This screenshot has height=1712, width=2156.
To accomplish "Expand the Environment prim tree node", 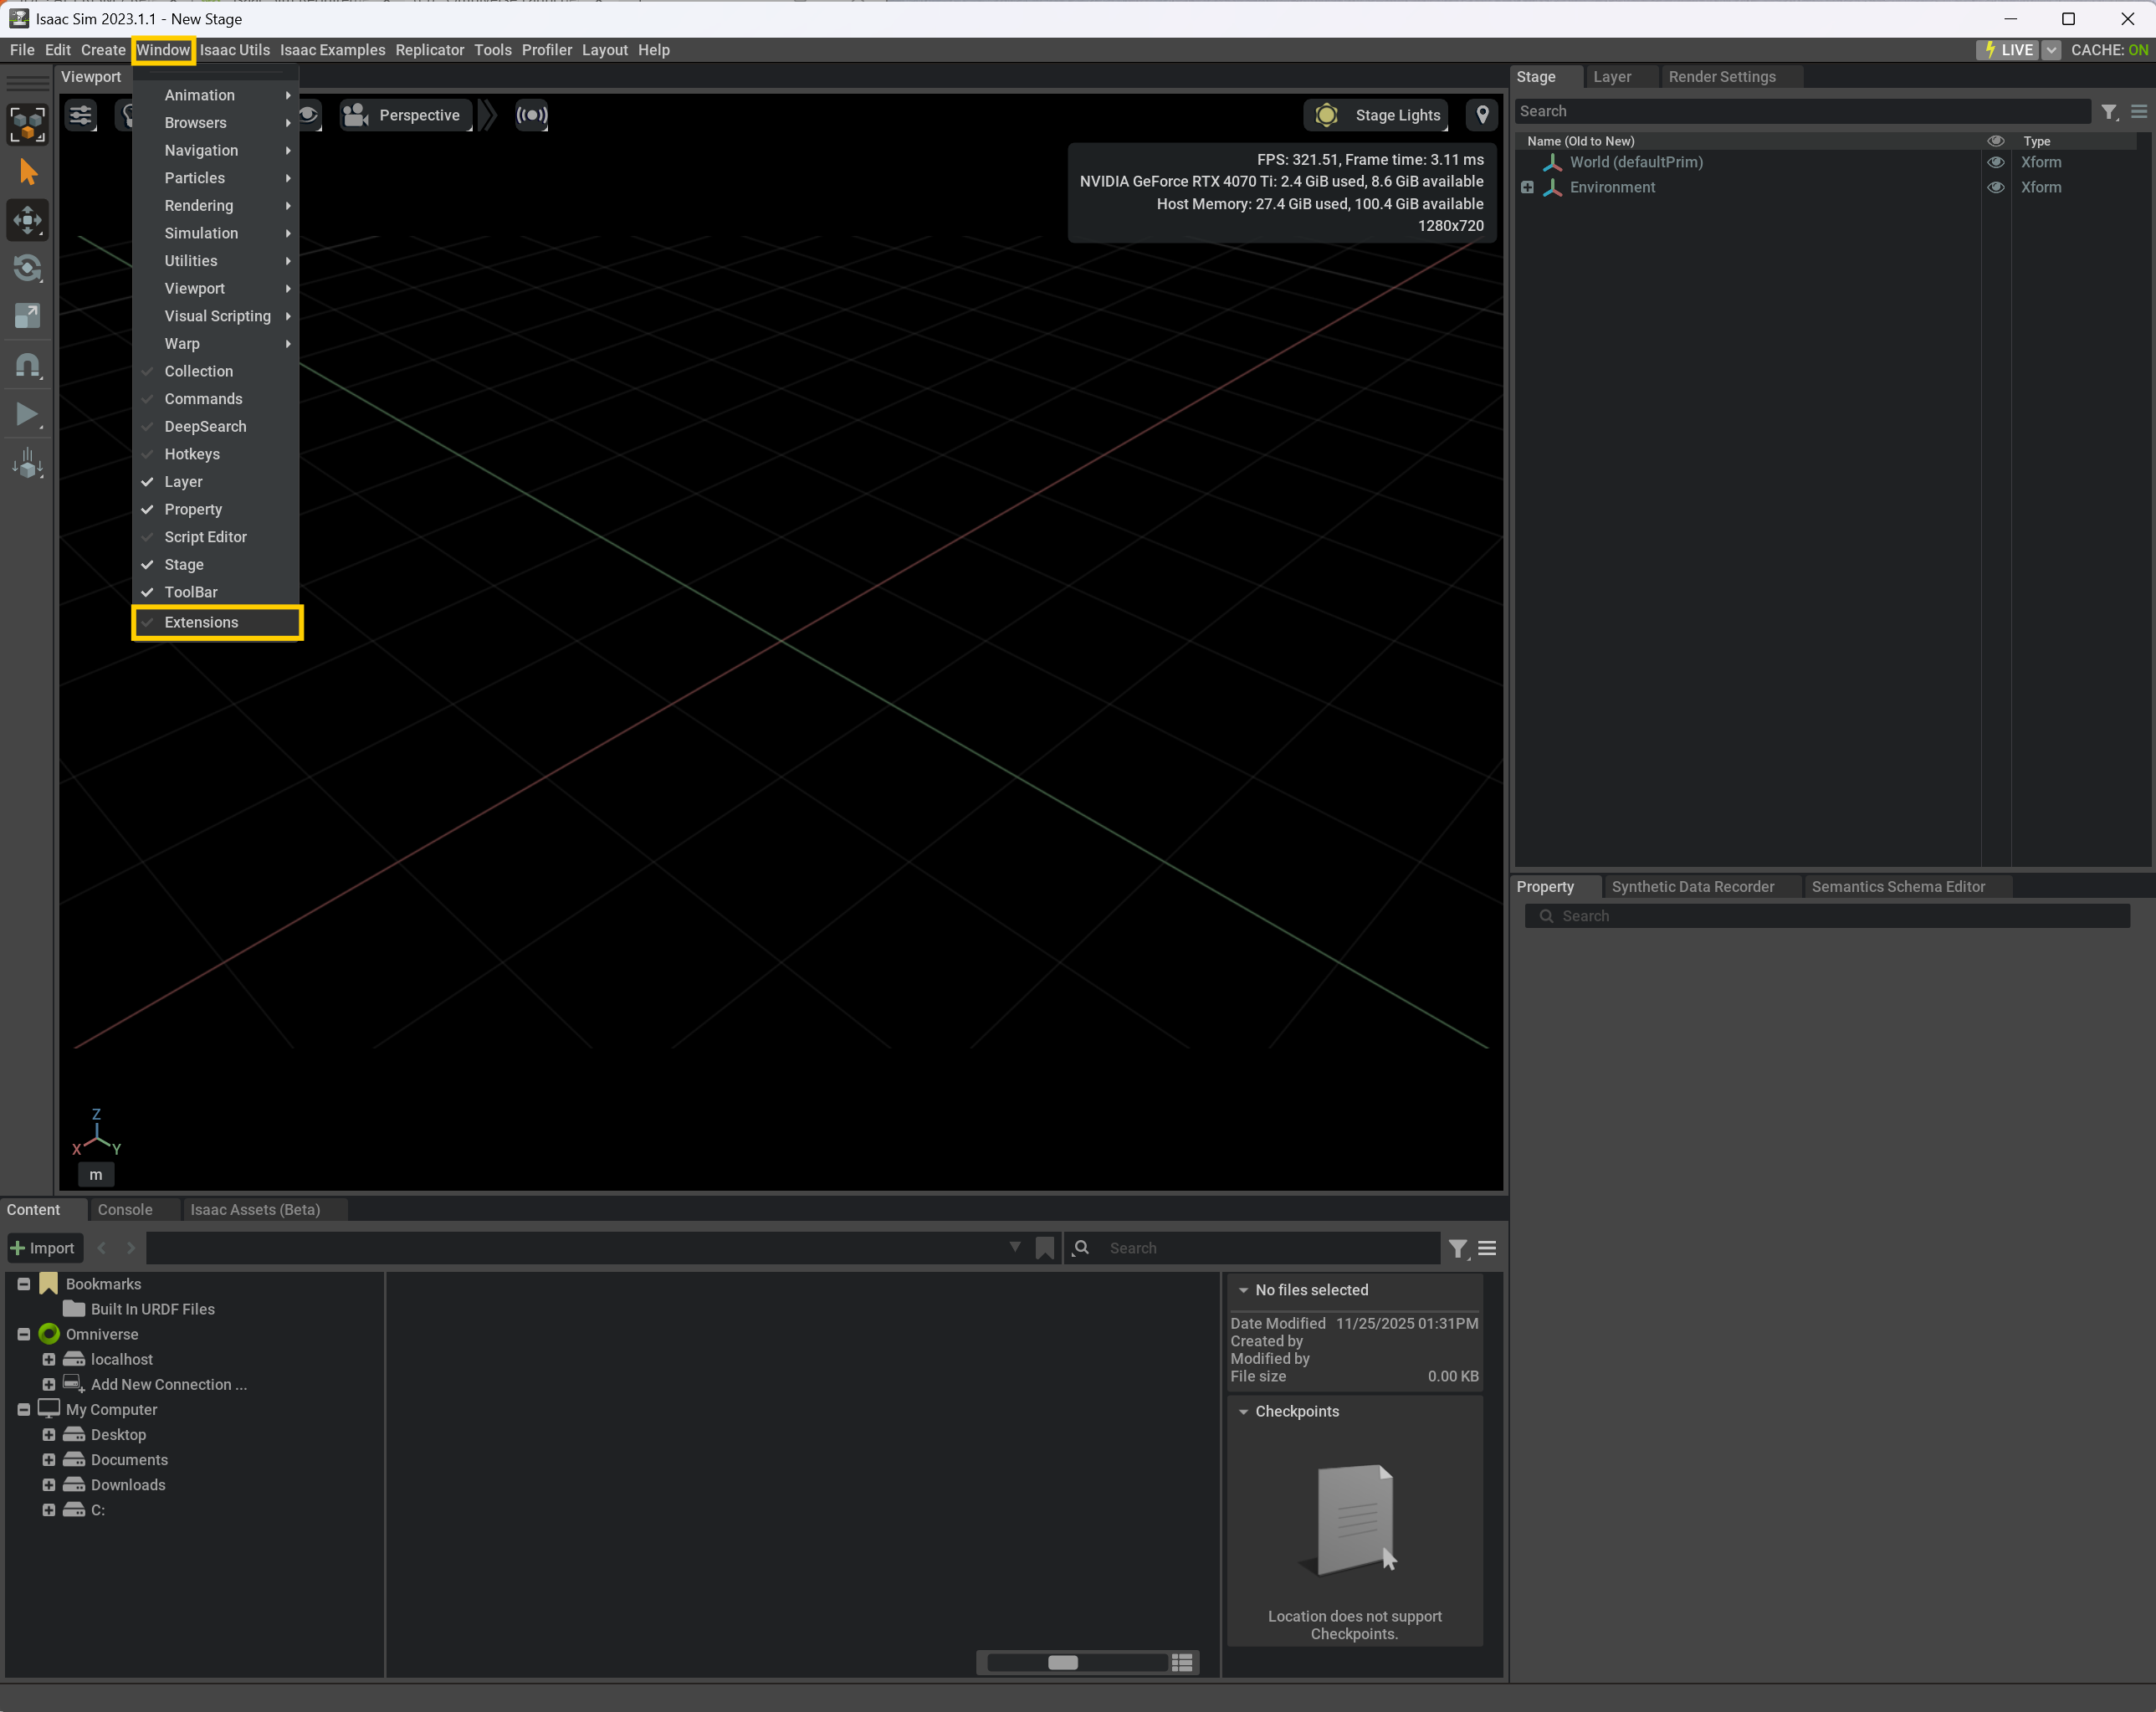I will 1527,187.
